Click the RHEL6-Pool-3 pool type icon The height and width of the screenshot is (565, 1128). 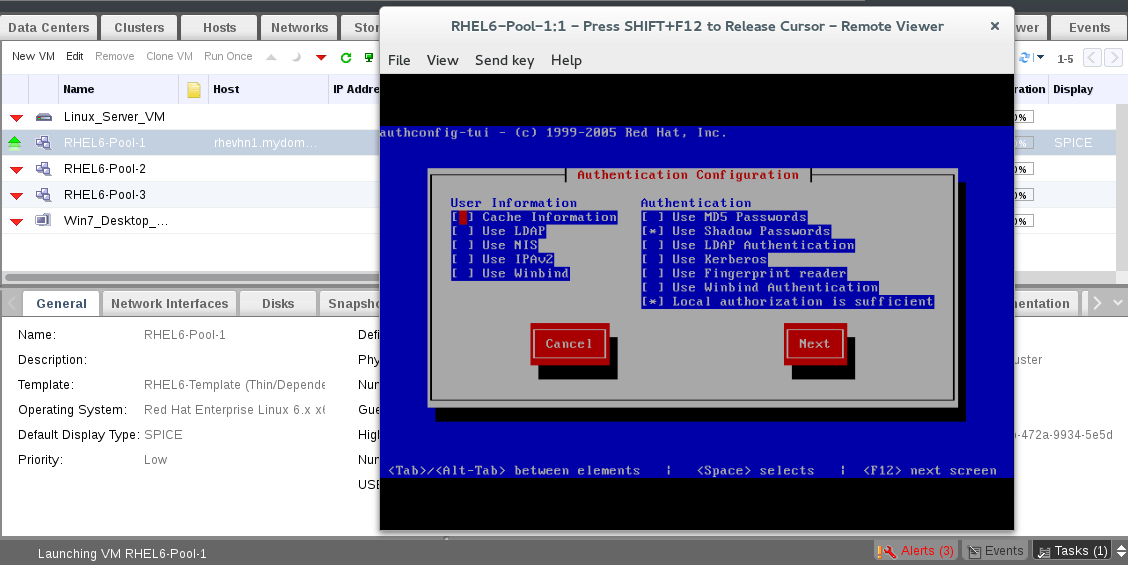[x=43, y=195]
